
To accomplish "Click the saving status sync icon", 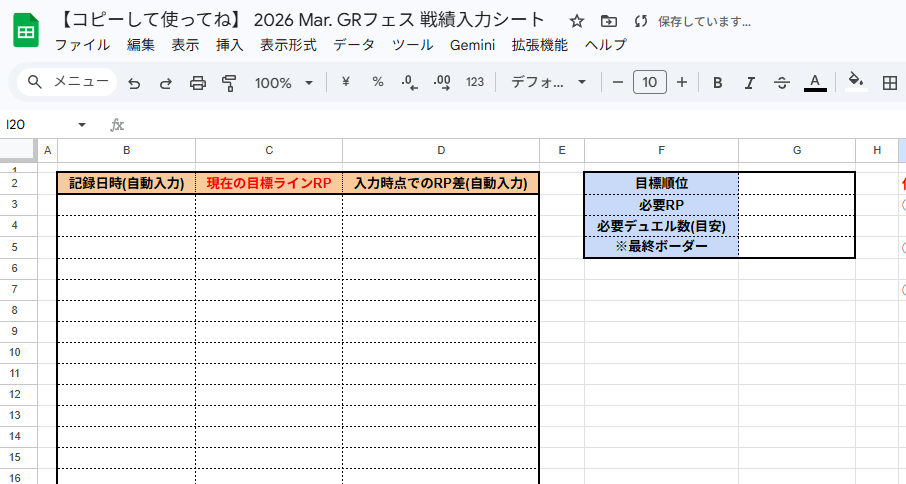I will [x=640, y=22].
